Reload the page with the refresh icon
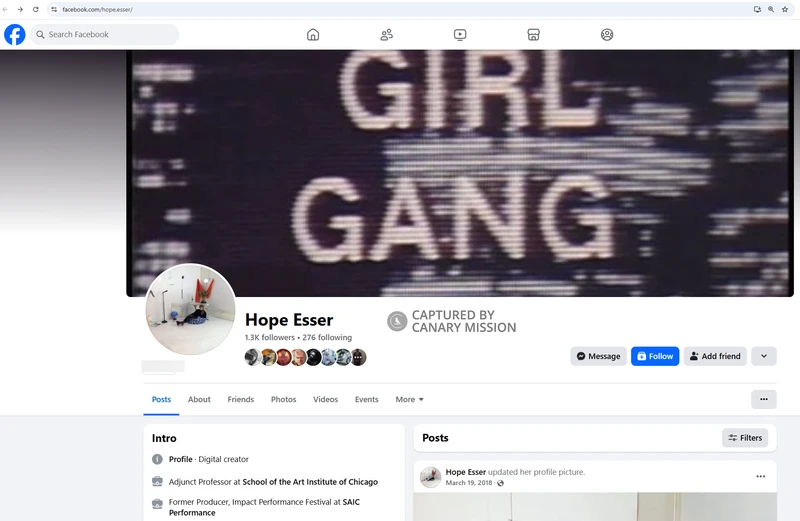The width and height of the screenshot is (800, 521). pos(35,9)
